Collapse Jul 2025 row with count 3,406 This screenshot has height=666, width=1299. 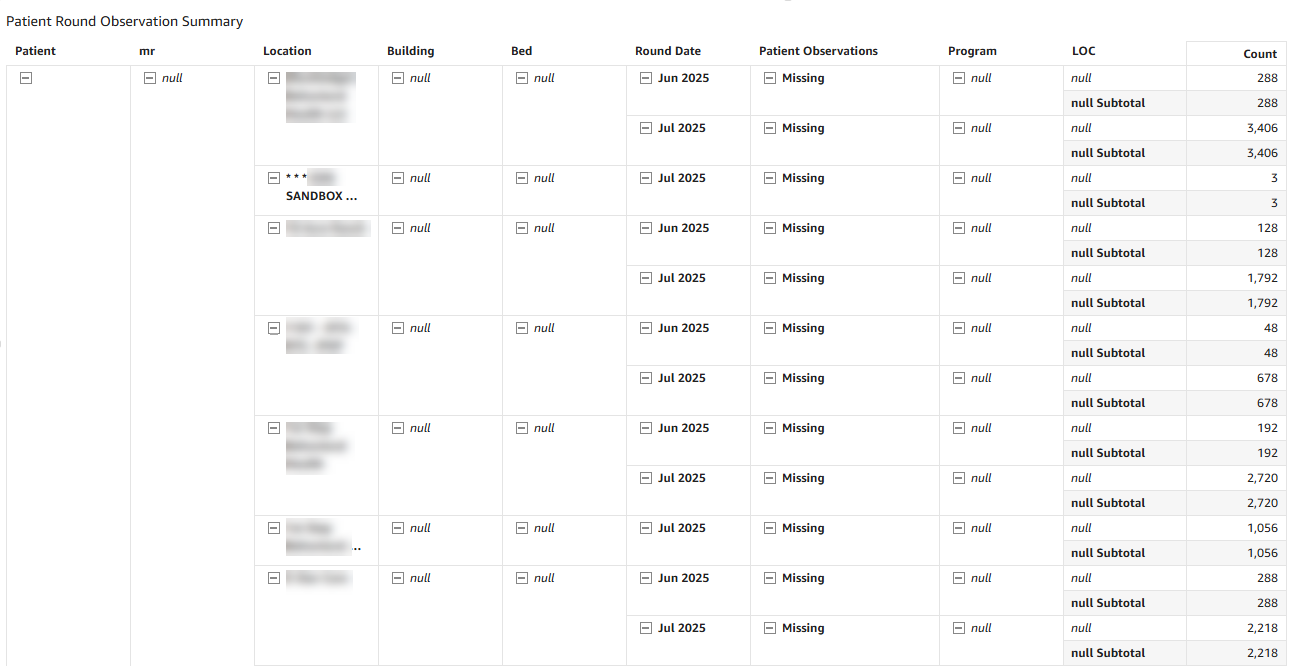pos(646,128)
